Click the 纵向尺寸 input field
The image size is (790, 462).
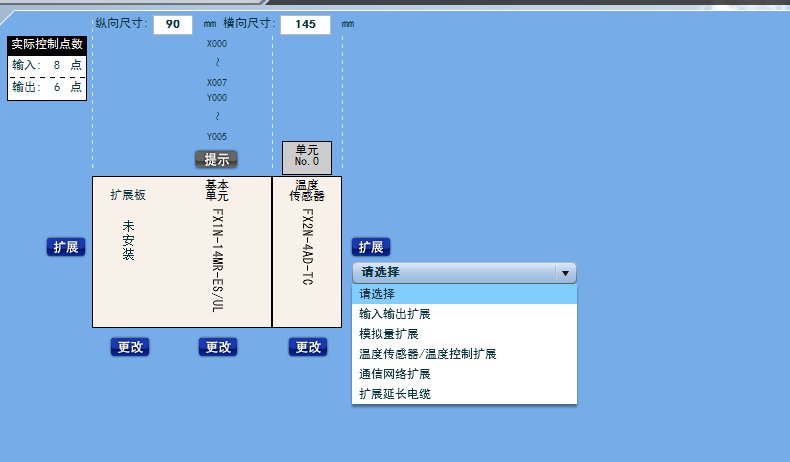[x=172, y=25]
